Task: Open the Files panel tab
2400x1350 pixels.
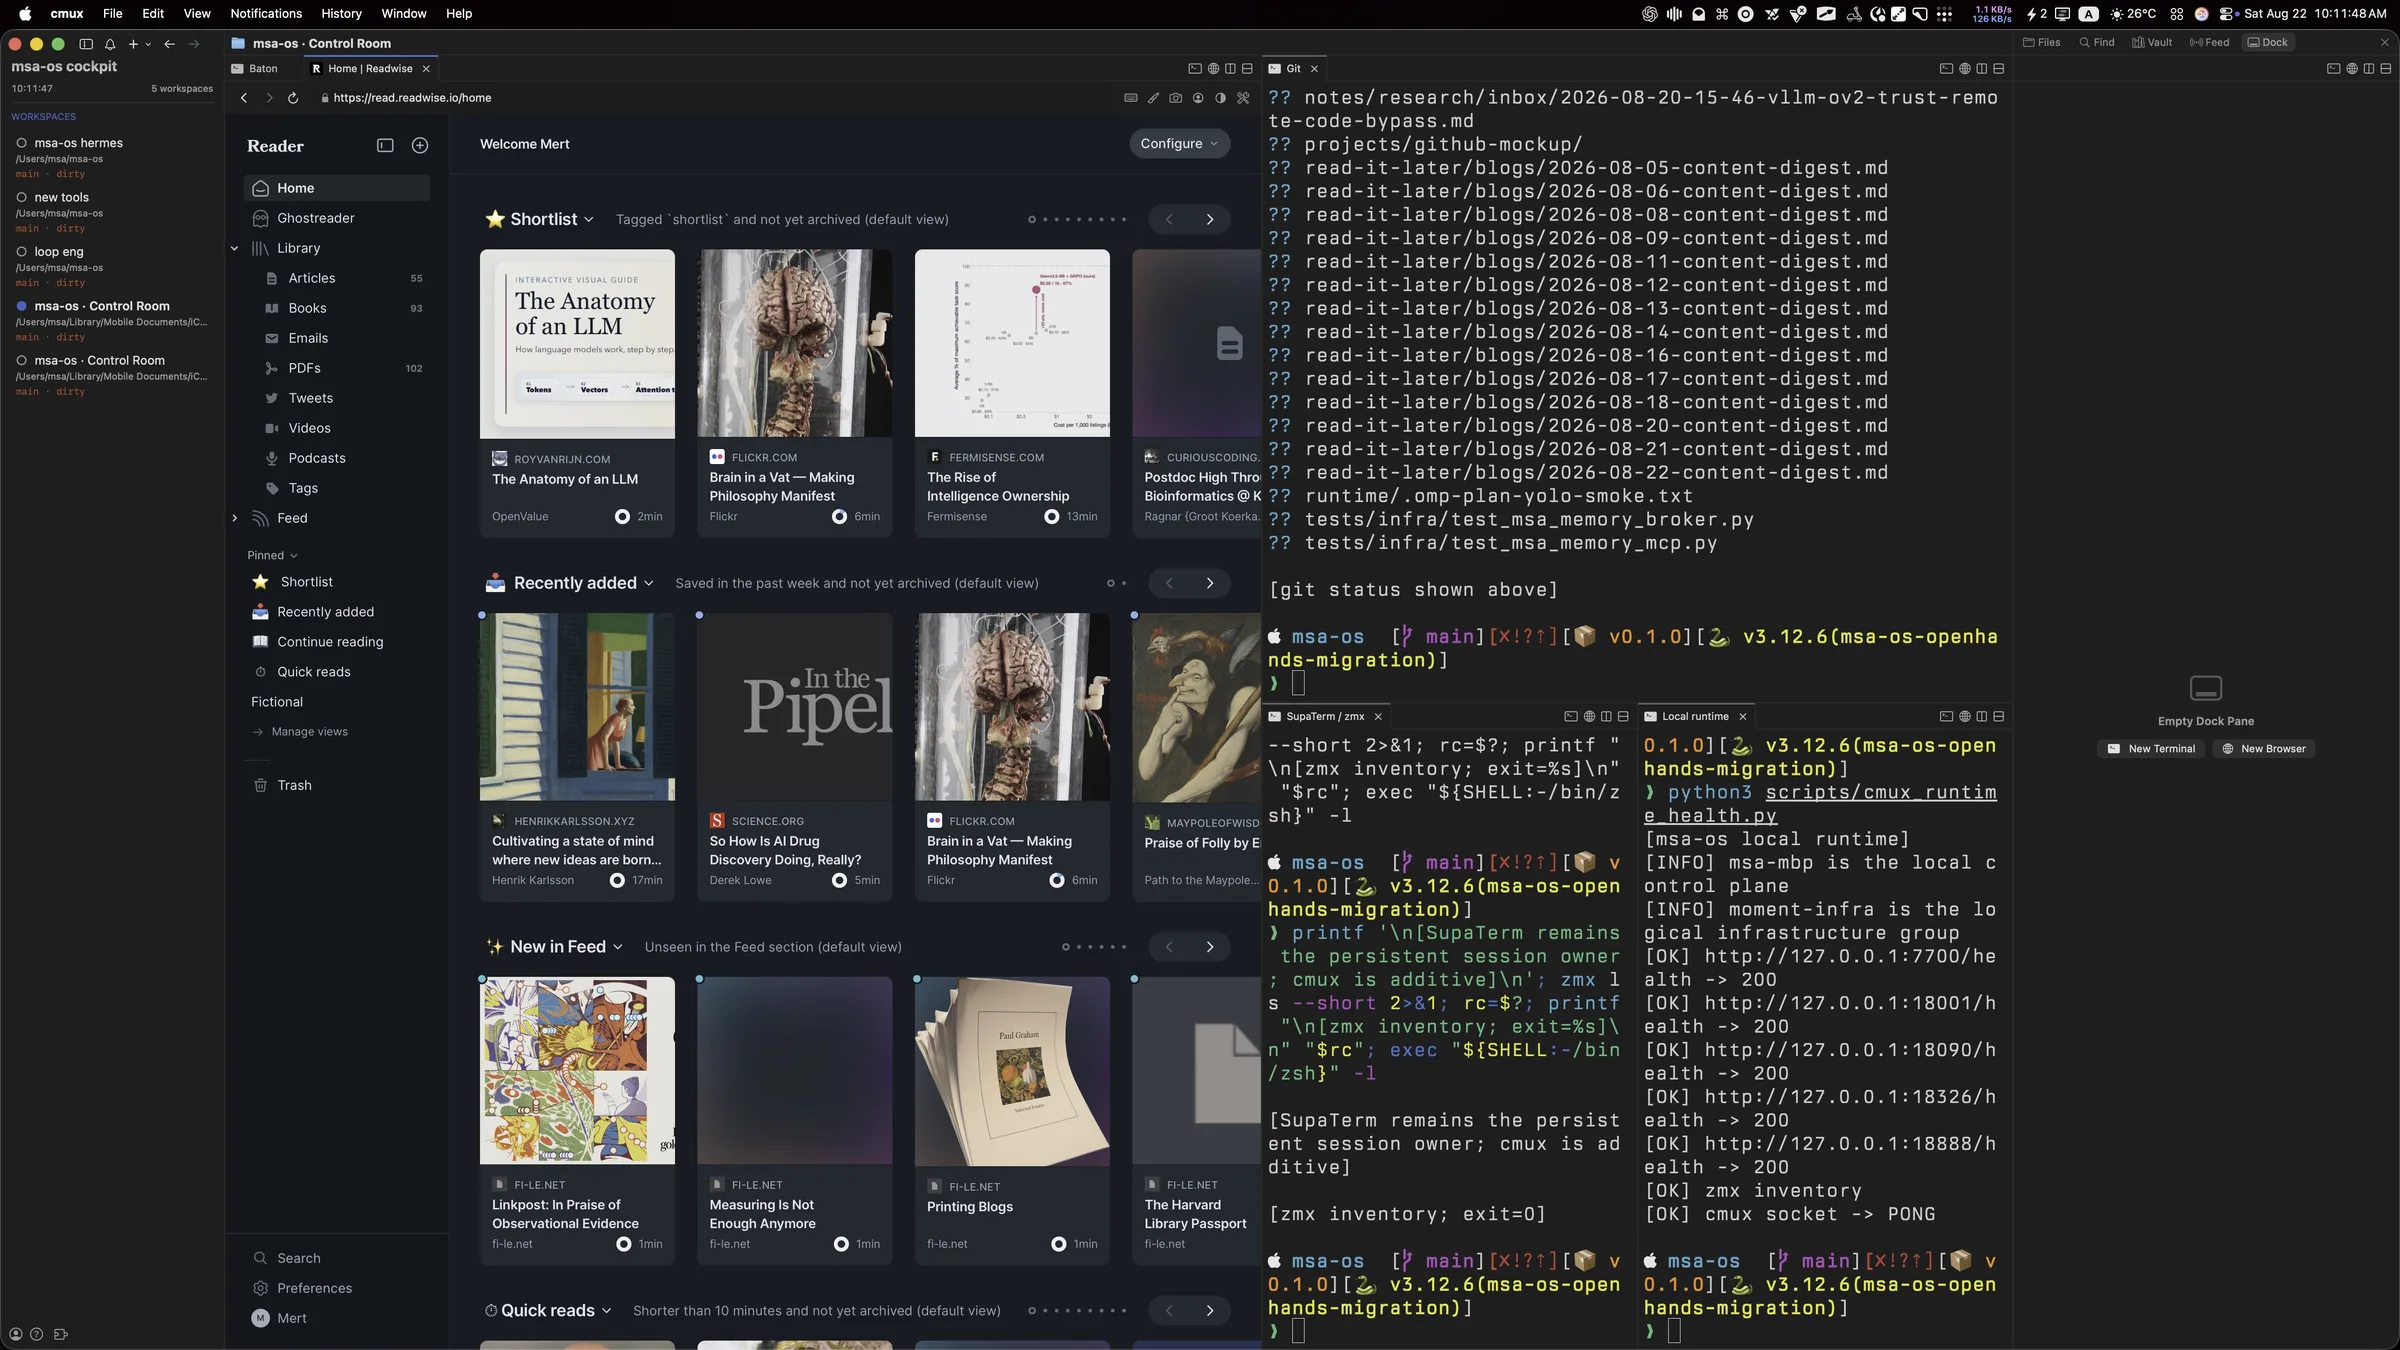Action: [x=2041, y=43]
